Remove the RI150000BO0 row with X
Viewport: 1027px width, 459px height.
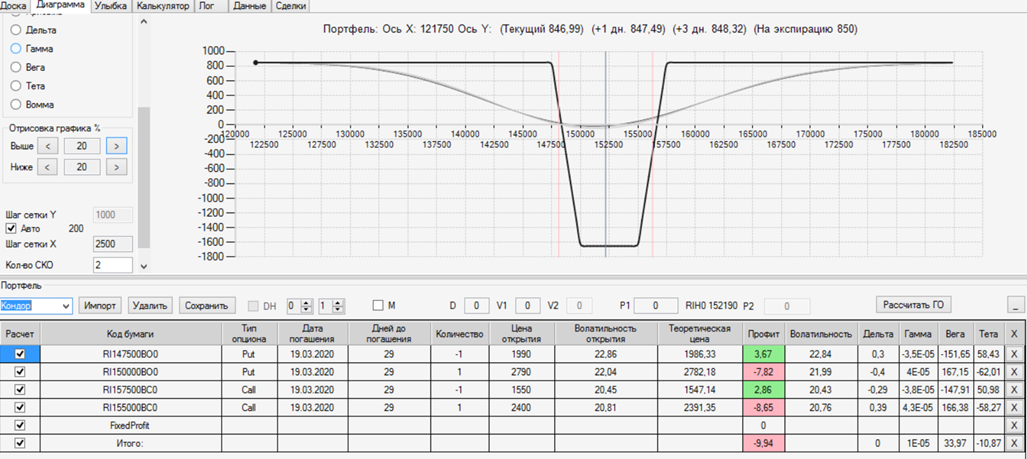coord(1014,371)
